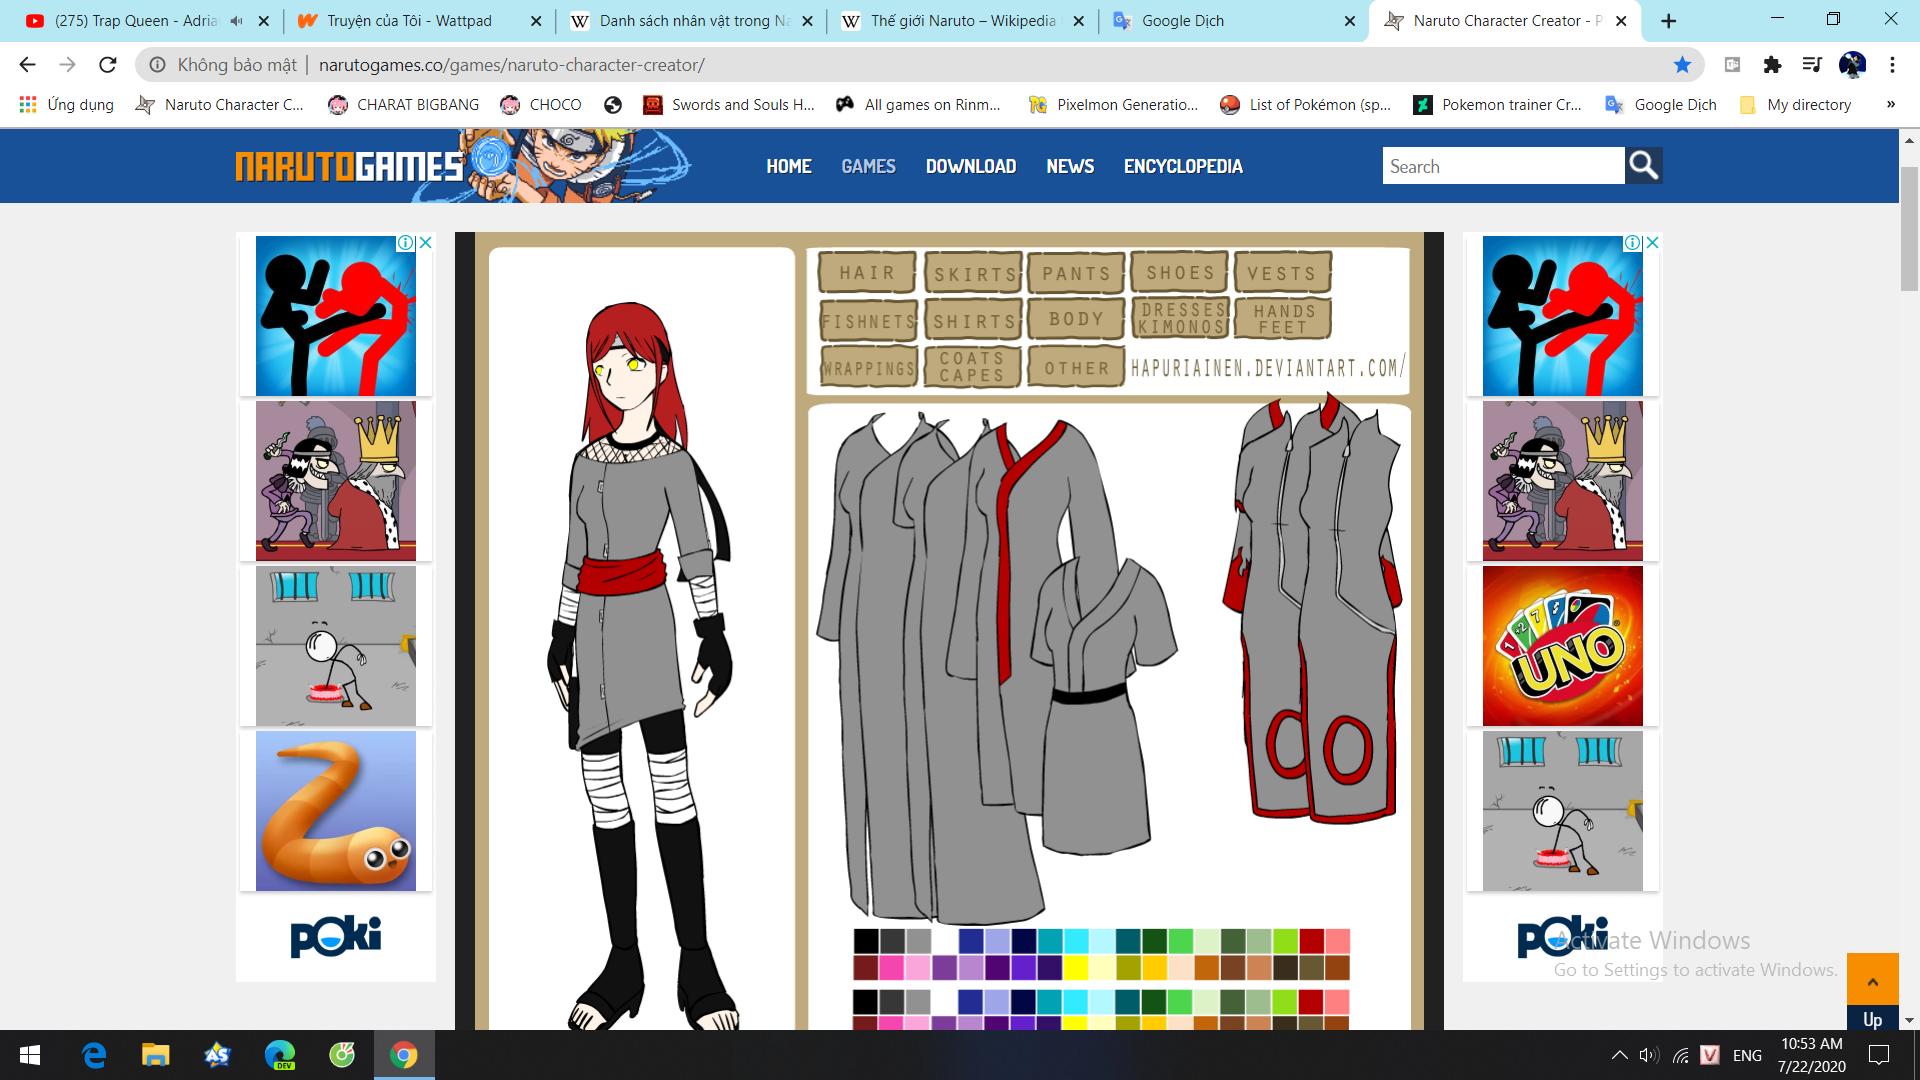Show hidden system tray icons
The width and height of the screenshot is (1920, 1080).
click(x=1619, y=1055)
